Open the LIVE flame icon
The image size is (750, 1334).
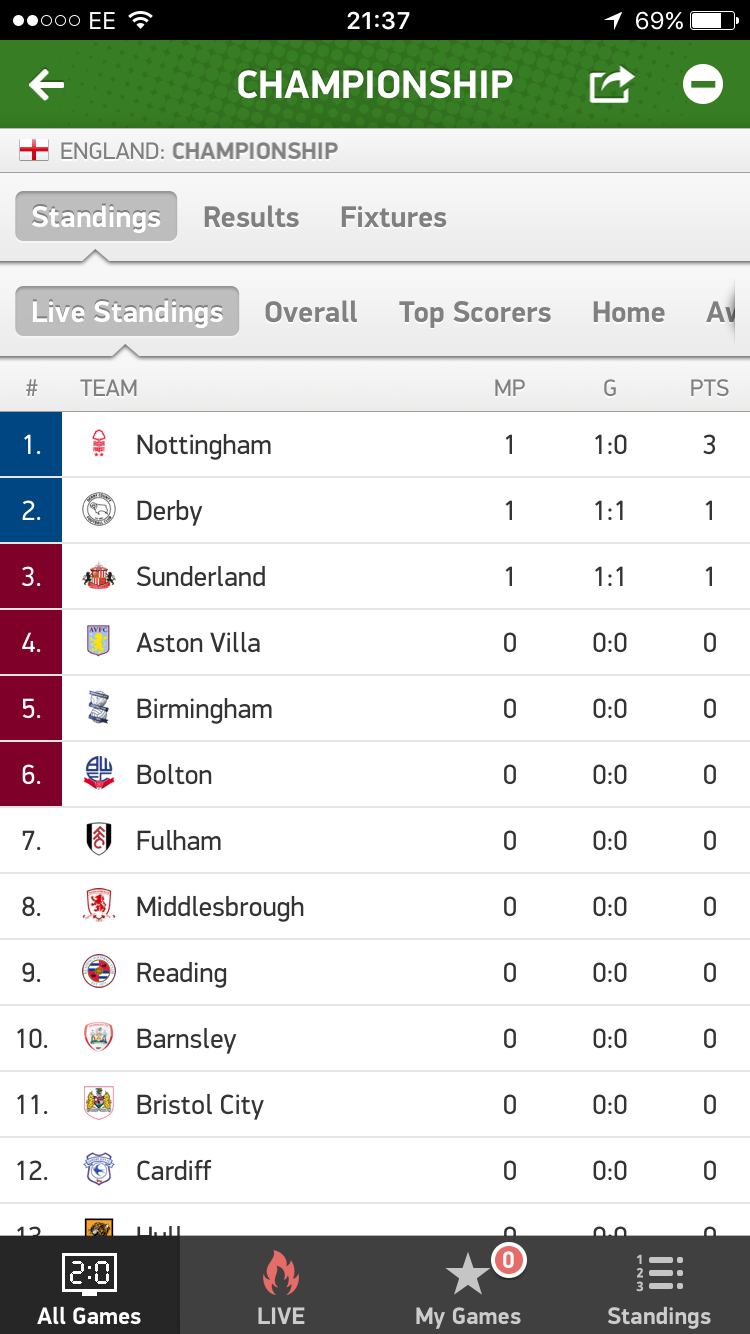(281, 1276)
